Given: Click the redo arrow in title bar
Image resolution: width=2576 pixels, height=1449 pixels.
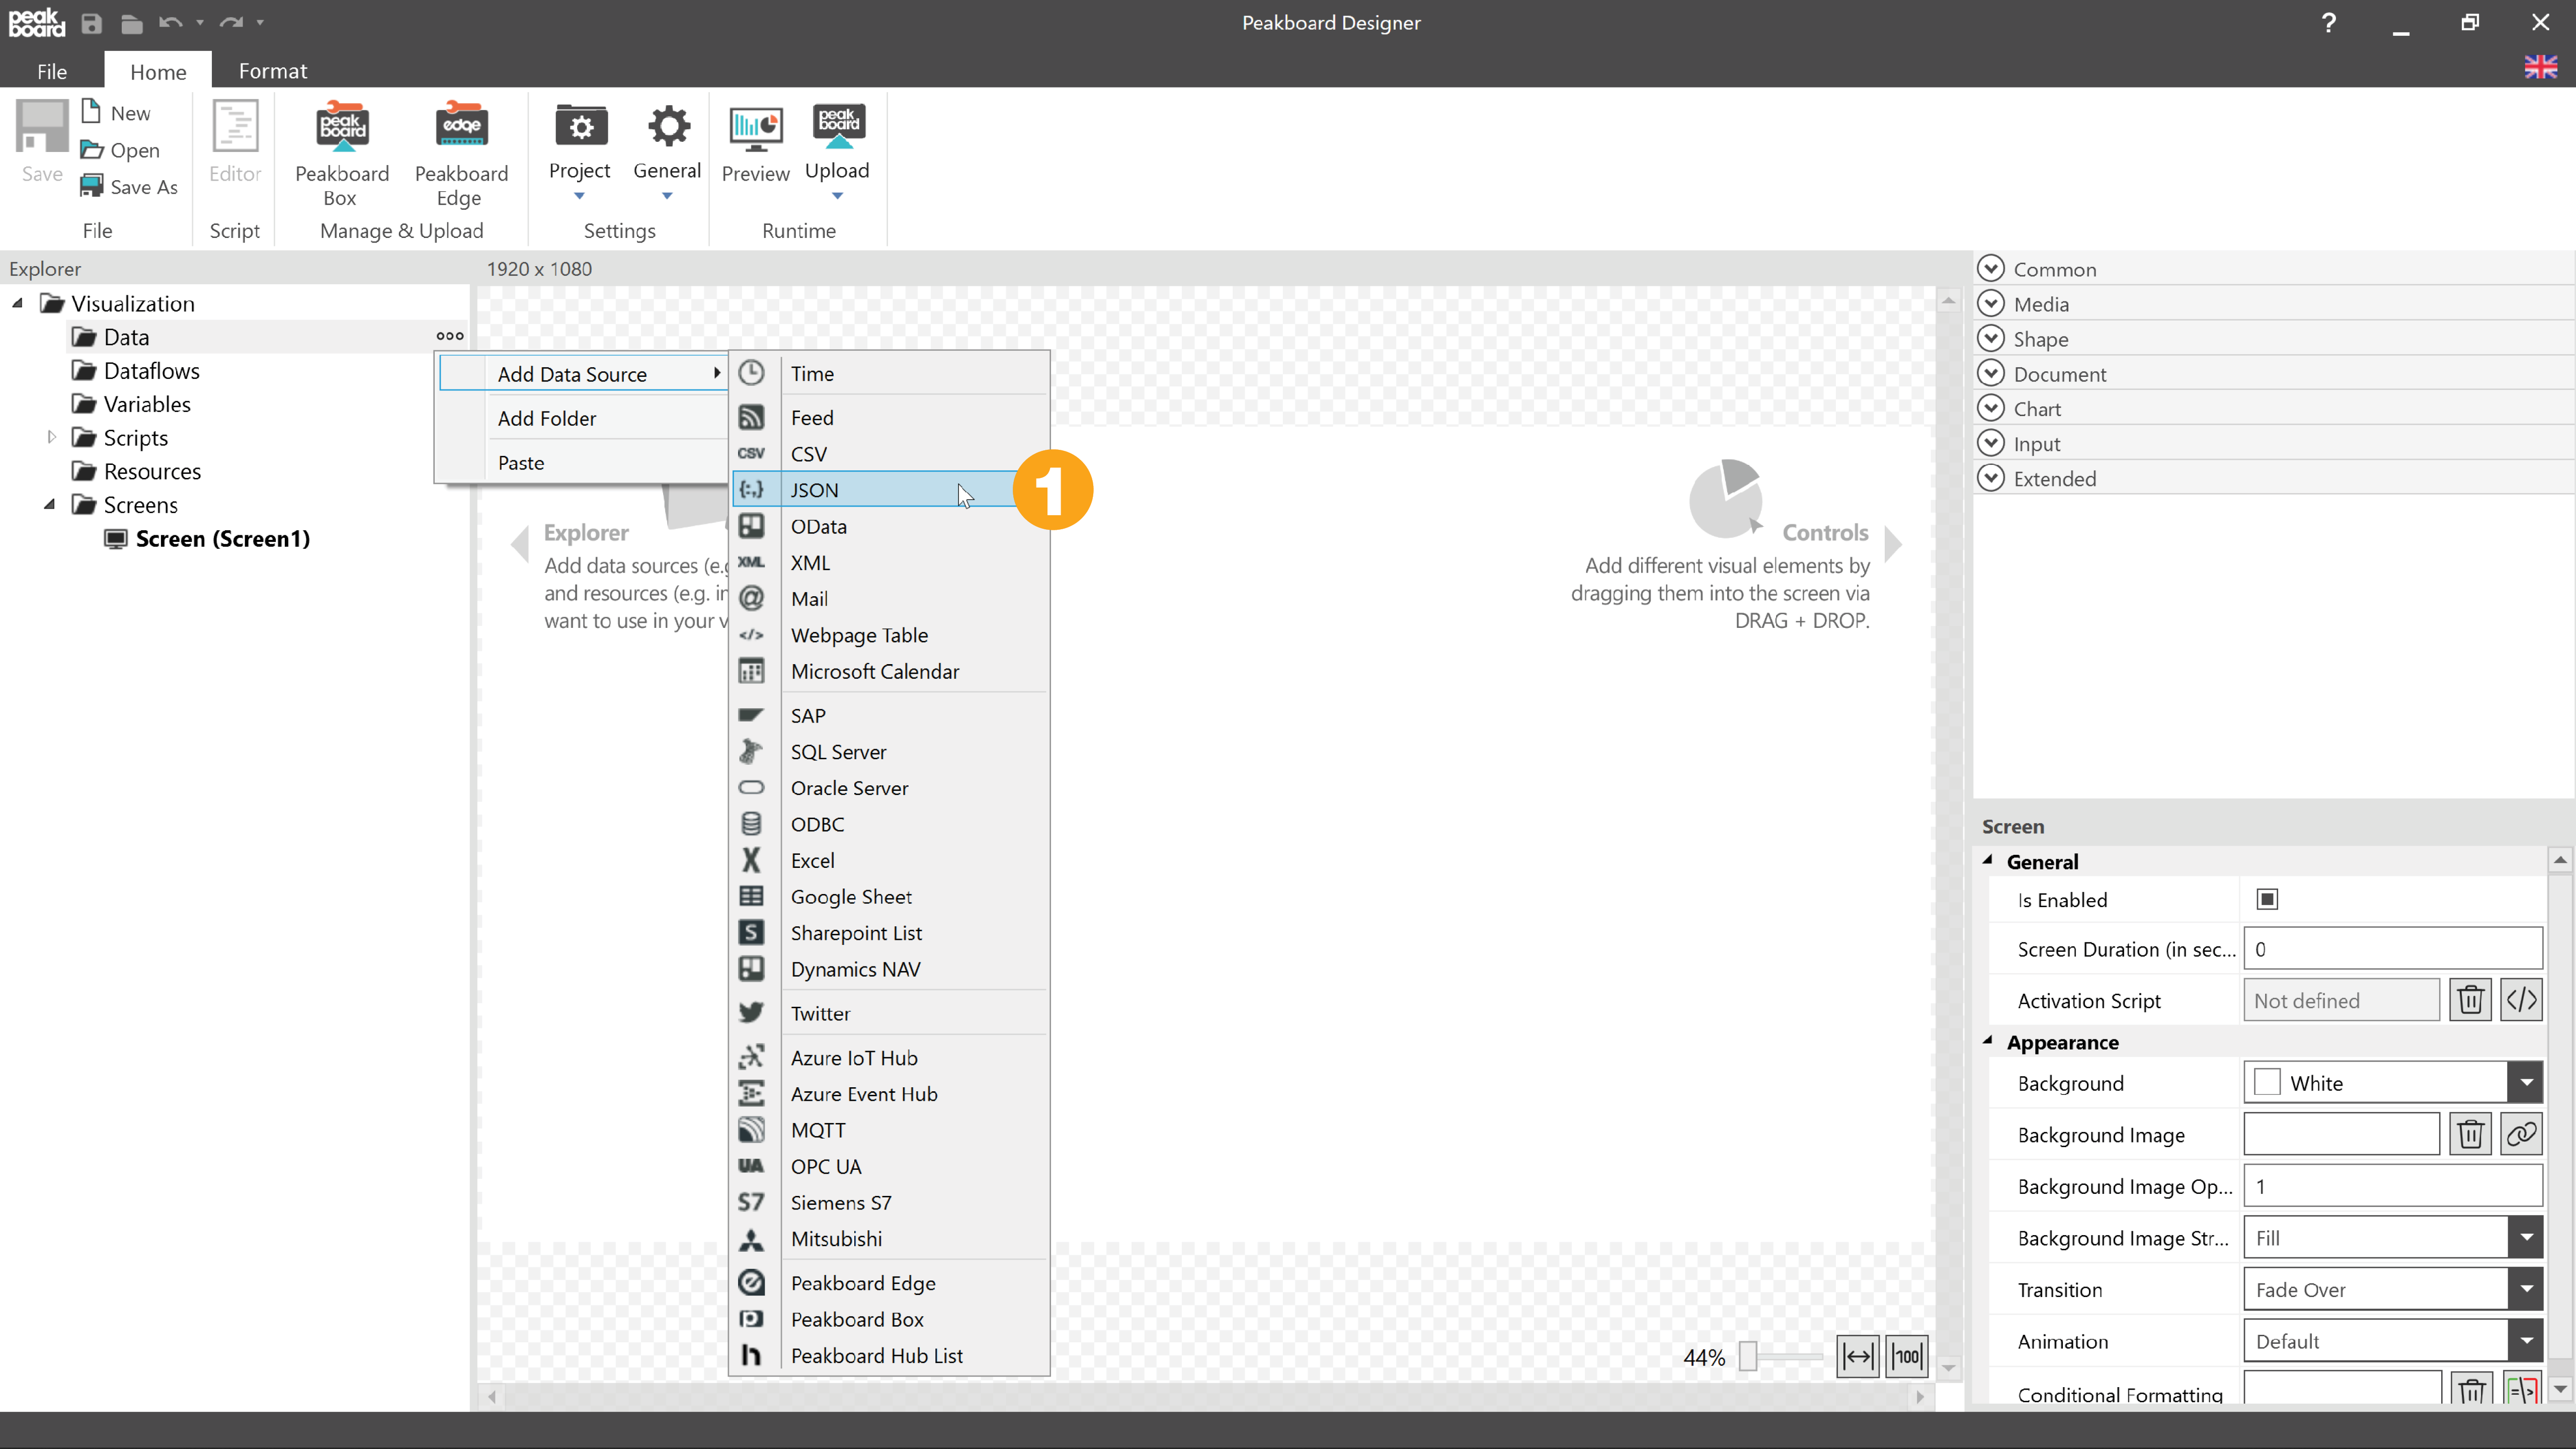Looking at the screenshot, I should 231,22.
